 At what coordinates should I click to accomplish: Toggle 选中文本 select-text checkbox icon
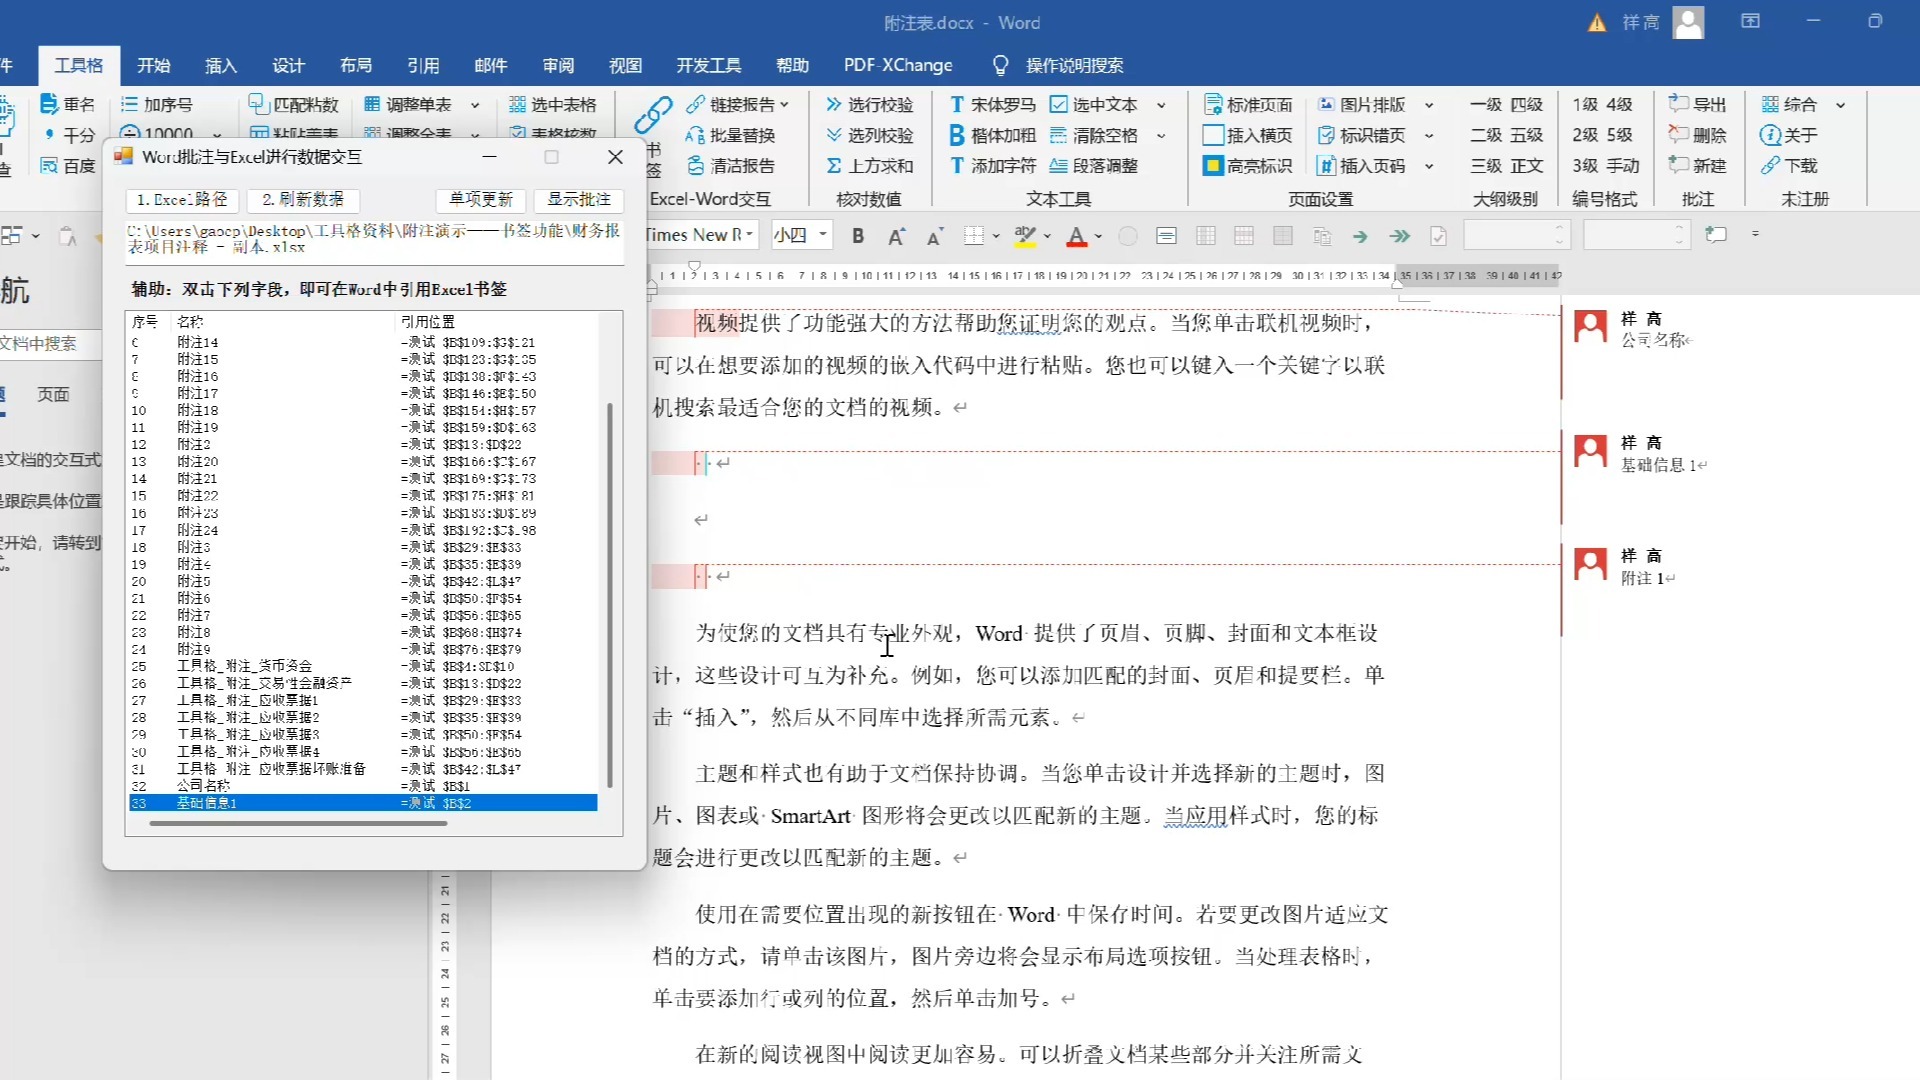(1058, 105)
